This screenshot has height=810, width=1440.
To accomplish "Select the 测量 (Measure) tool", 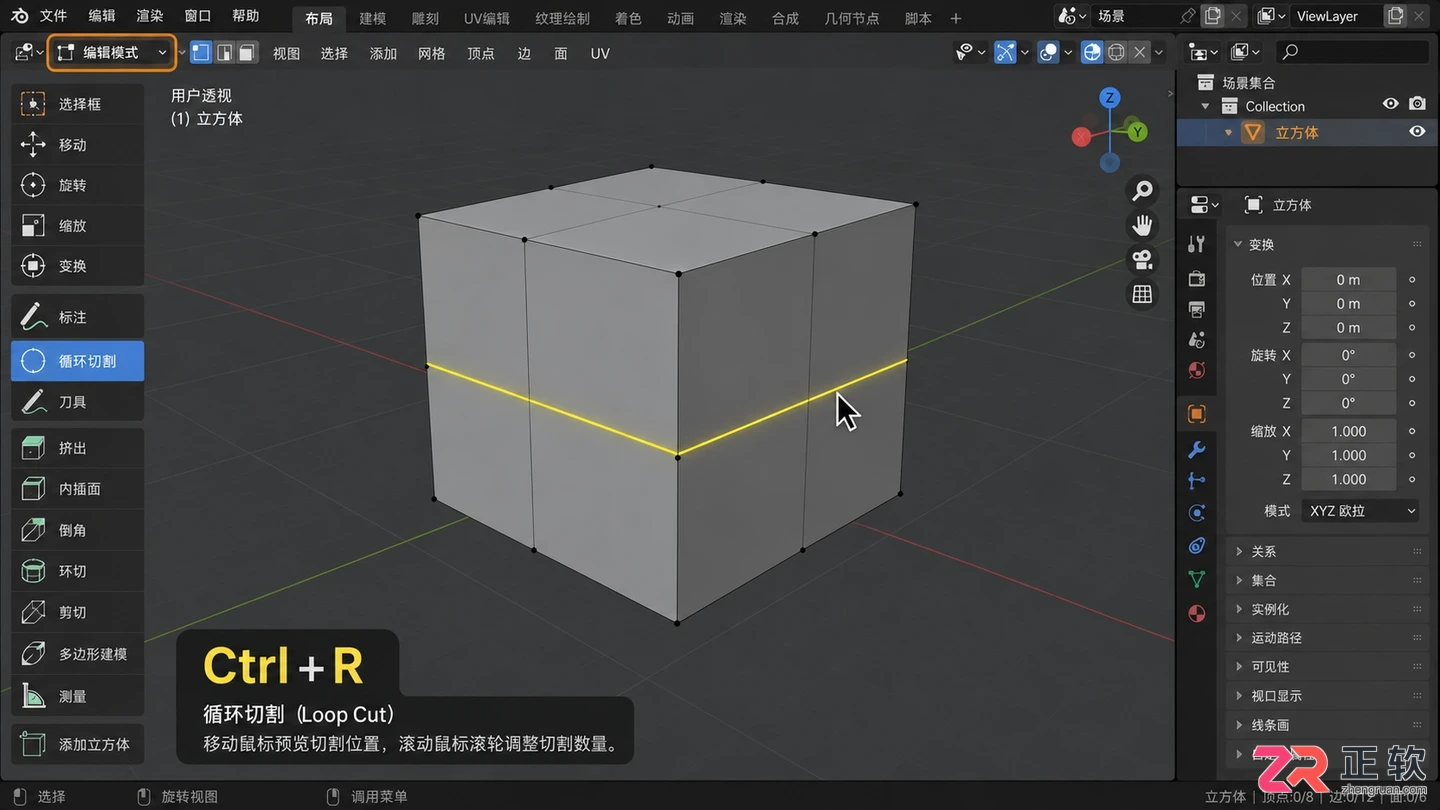I will [77, 696].
